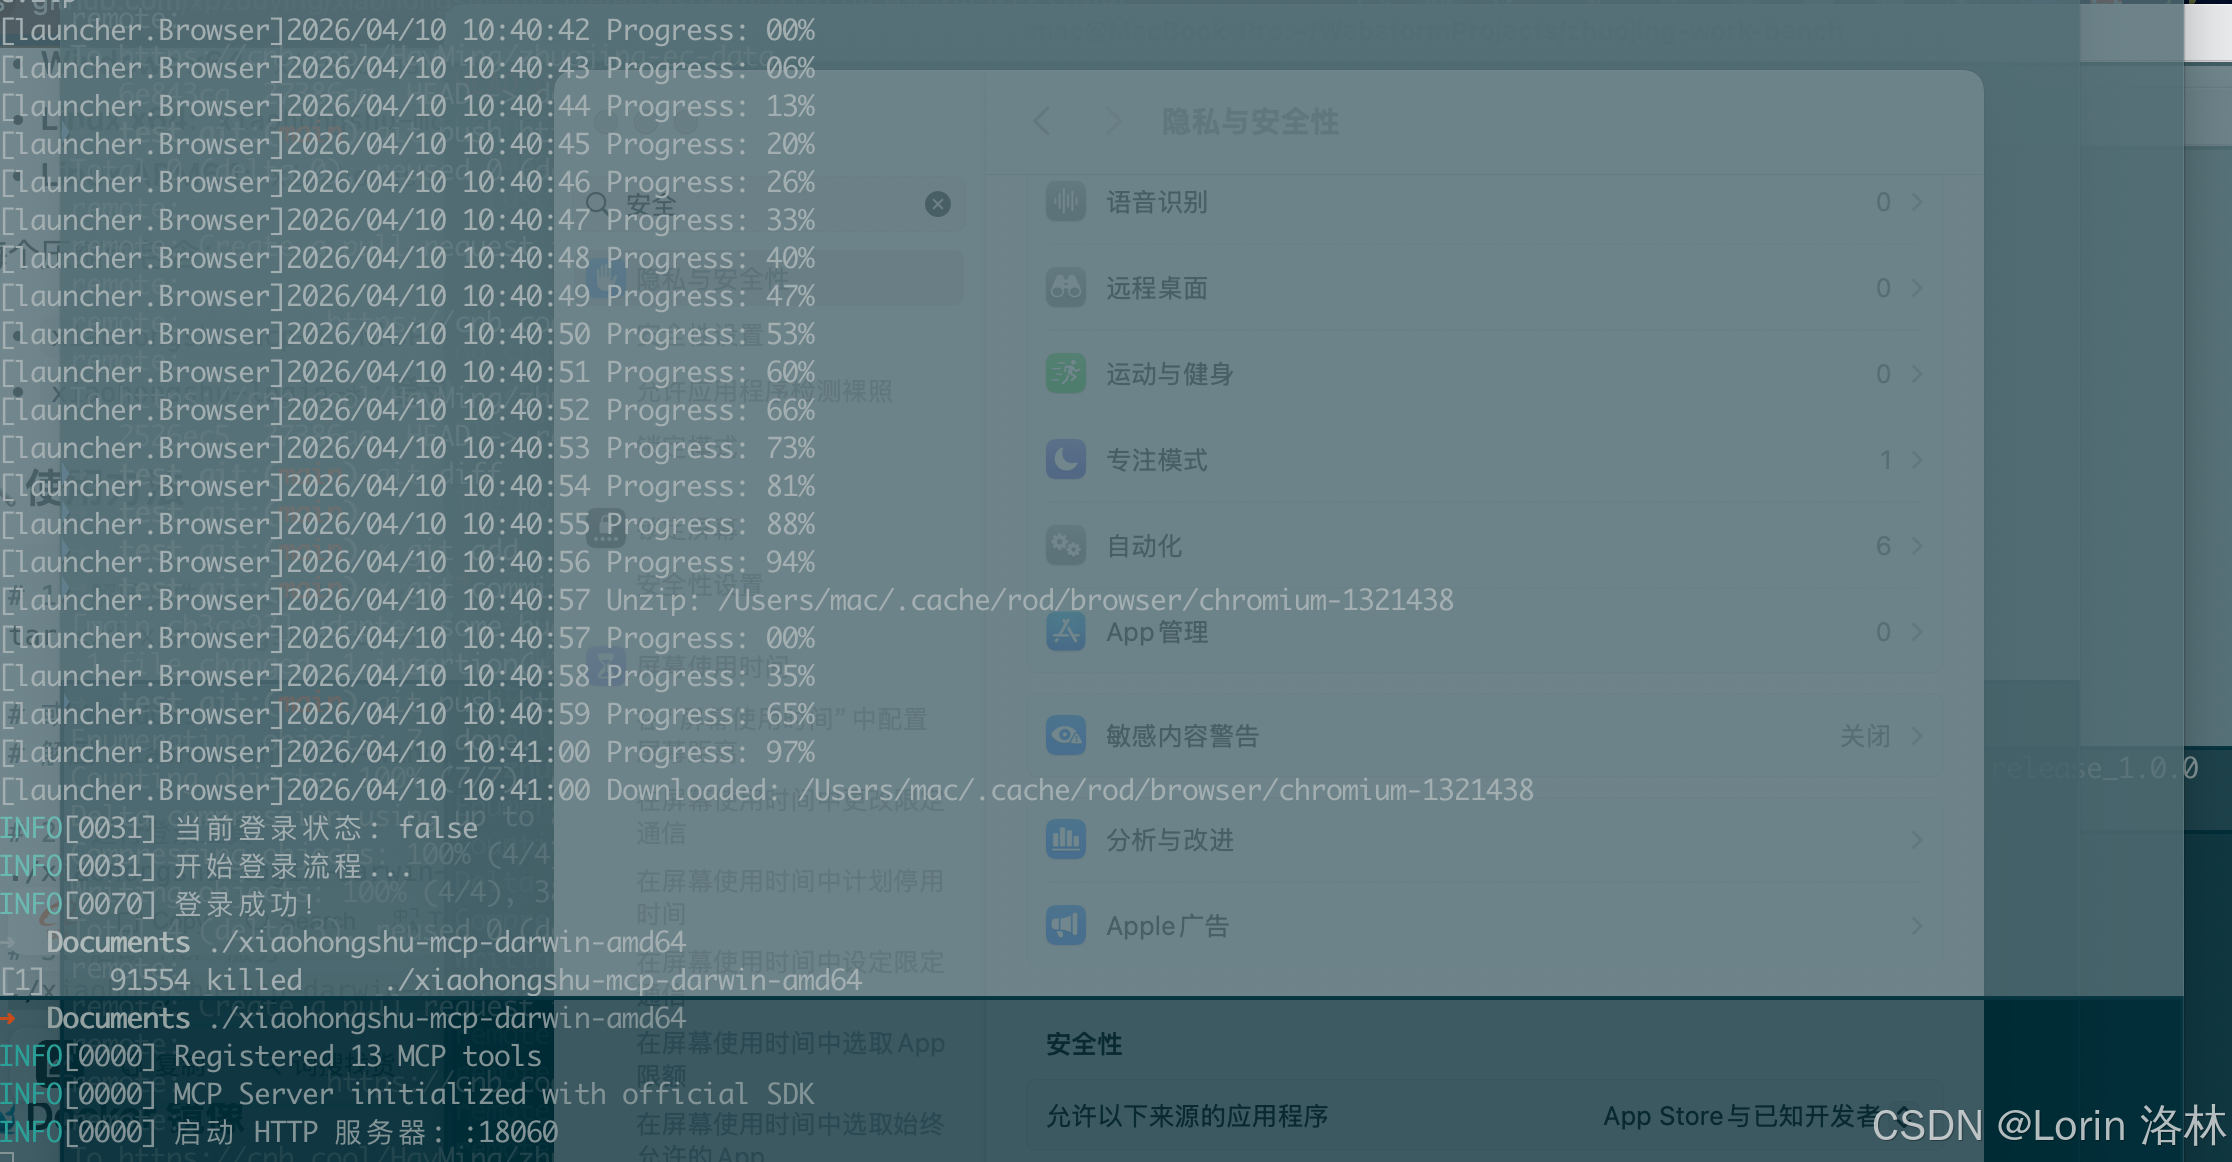This screenshot has width=2232, height=1162.
Task: Click the Motion & Fitness (运动与健身) icon
Action: (x=1066, y=374)
